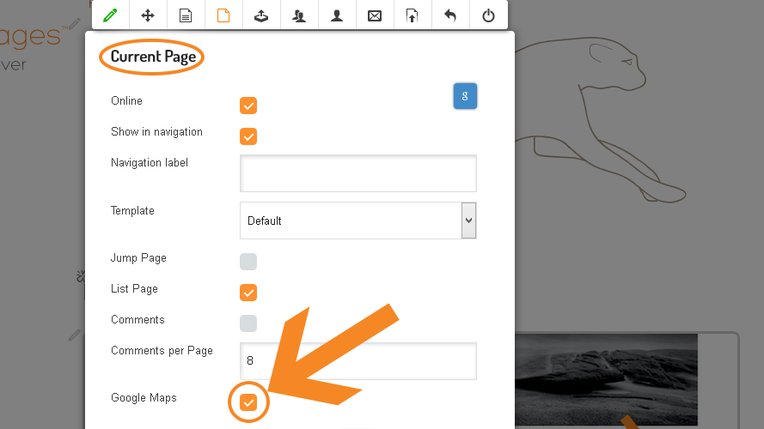Select the move arrows tool
Viewport: 764px width, 429px height.
(x=147, y=15)
